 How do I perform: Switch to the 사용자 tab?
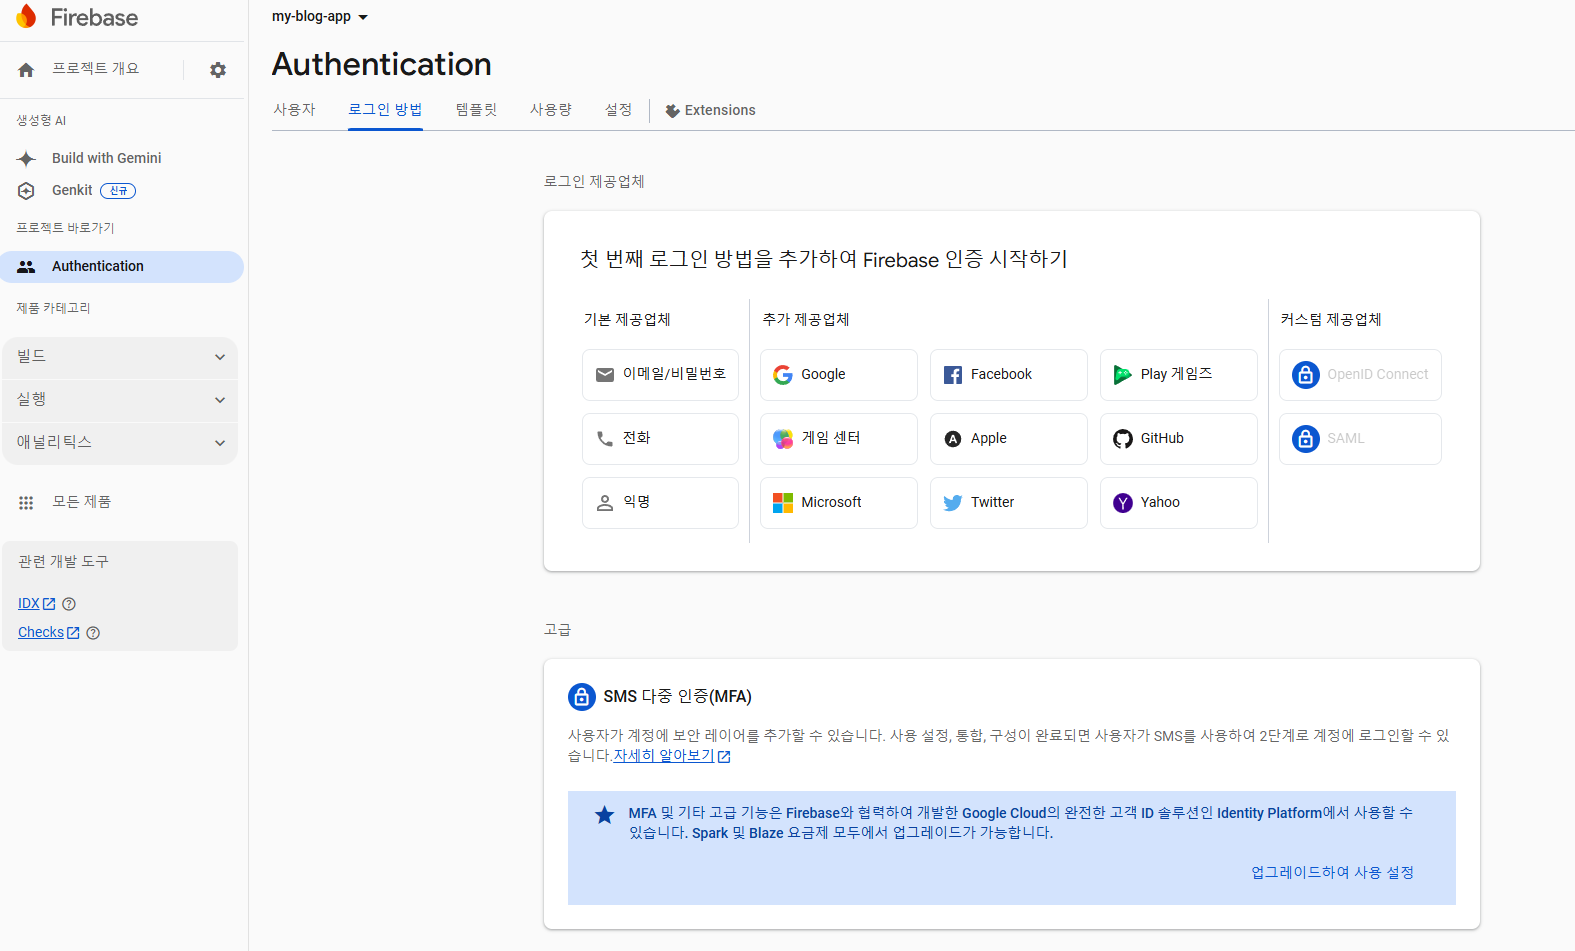(x=295, y=110)
